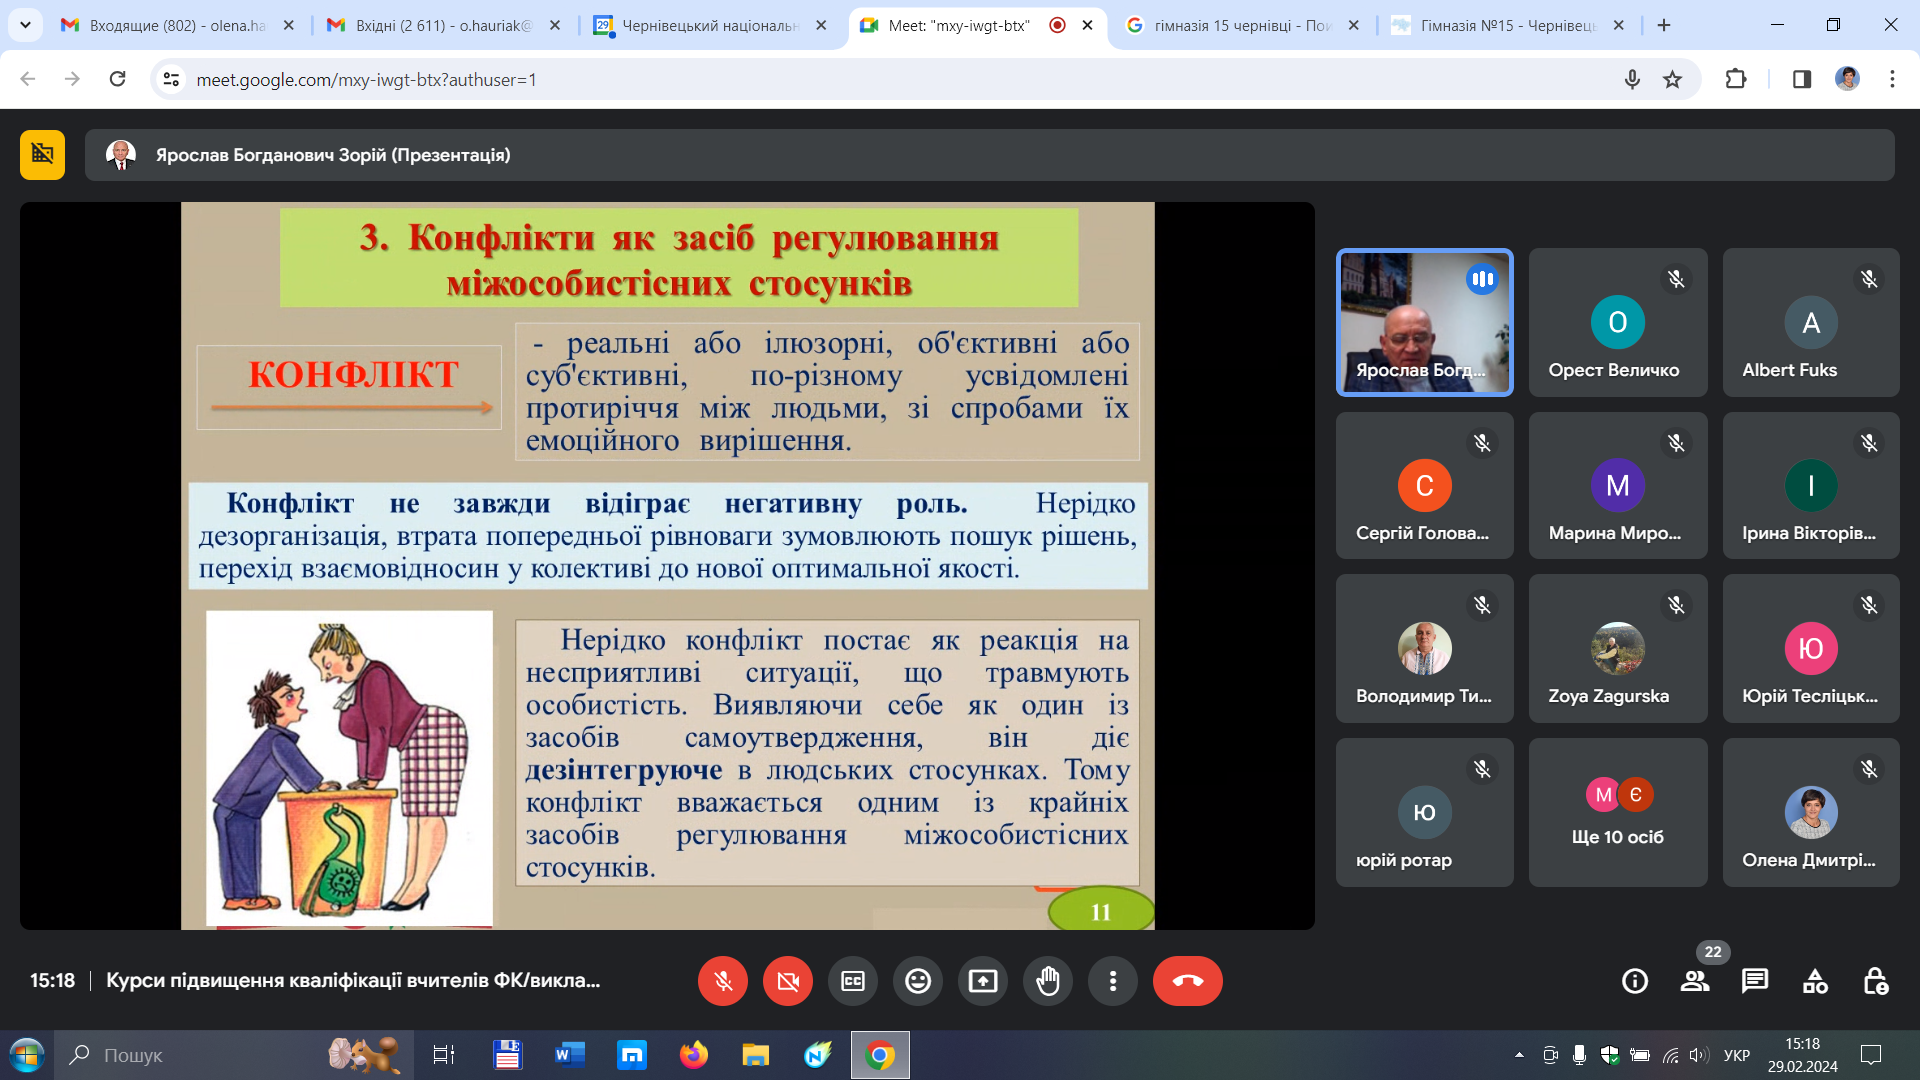Toggle closed captions
Viewport: 1920px width, 1080px height.
pyautogui.click(x=853, y=981)
